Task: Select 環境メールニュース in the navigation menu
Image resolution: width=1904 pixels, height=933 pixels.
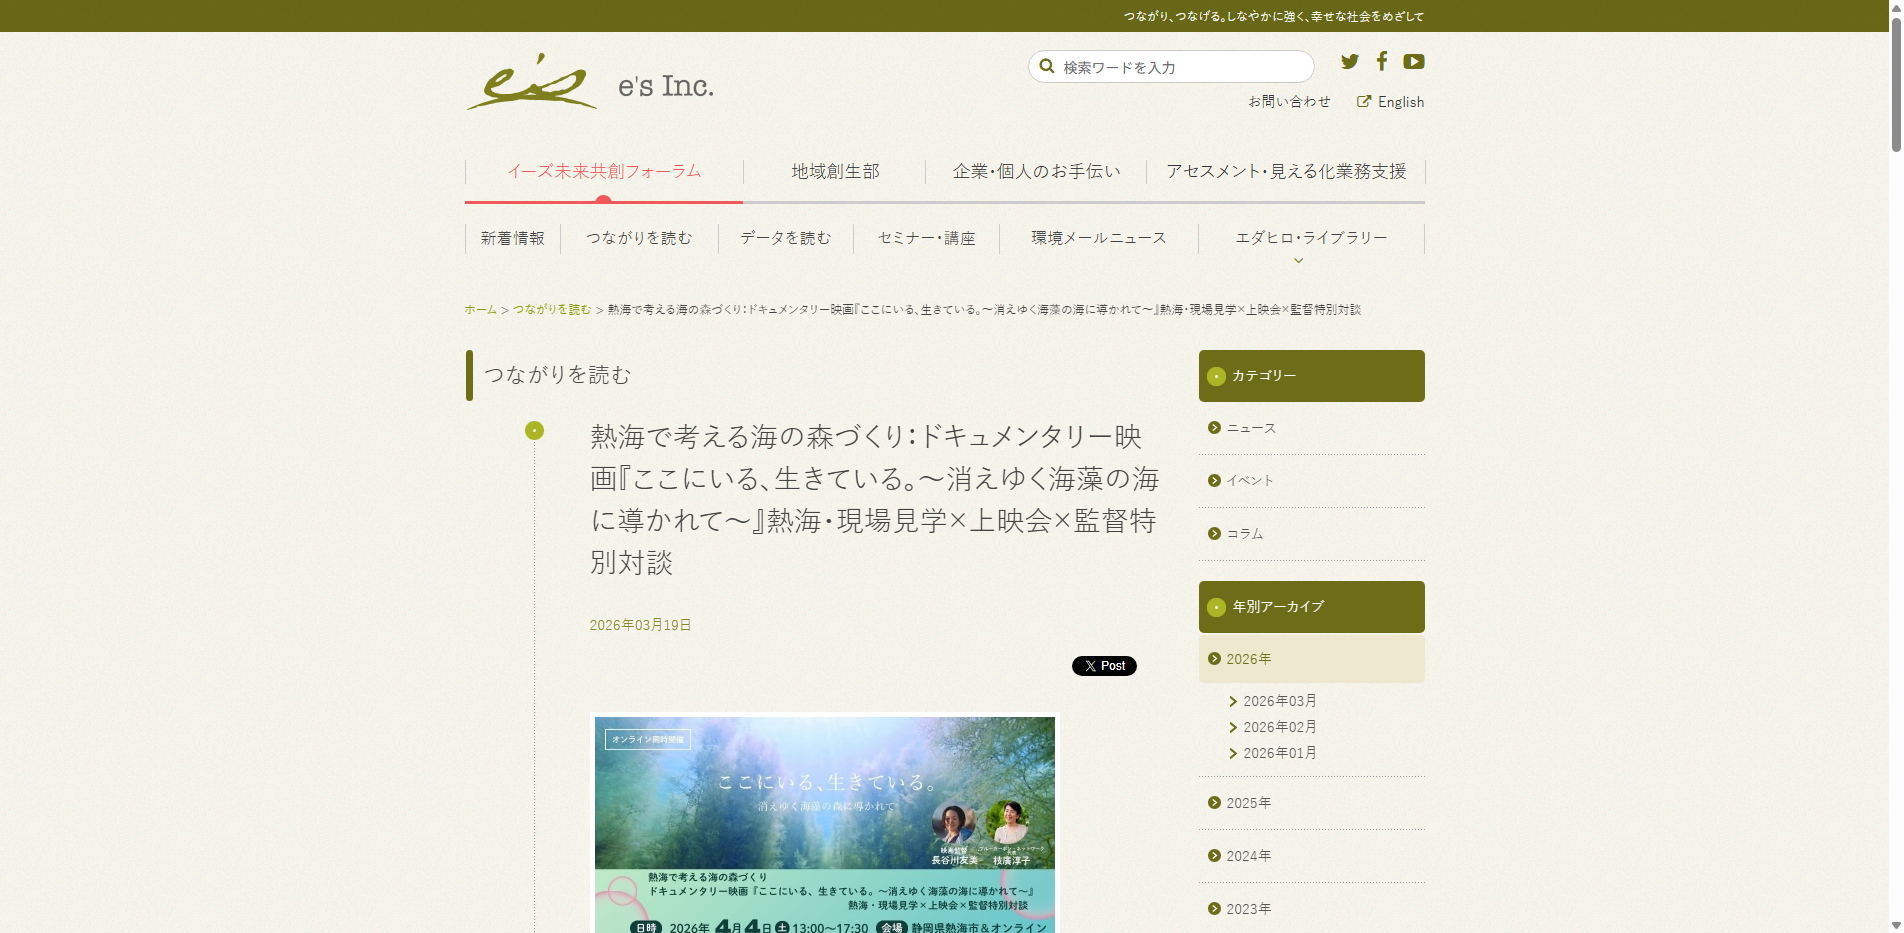Action: click(x=1098, y=238)
